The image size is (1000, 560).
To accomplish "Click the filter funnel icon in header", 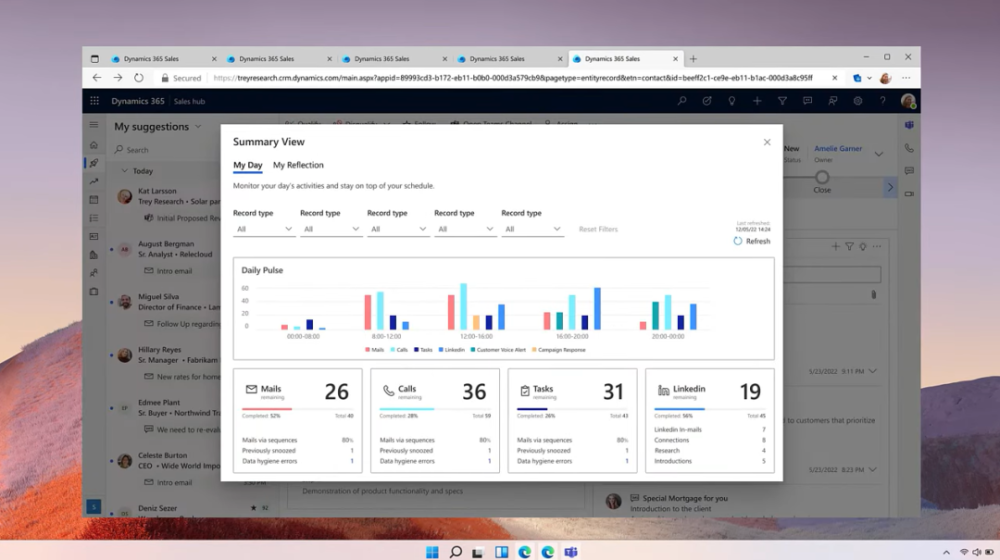I will coord(782,101).
